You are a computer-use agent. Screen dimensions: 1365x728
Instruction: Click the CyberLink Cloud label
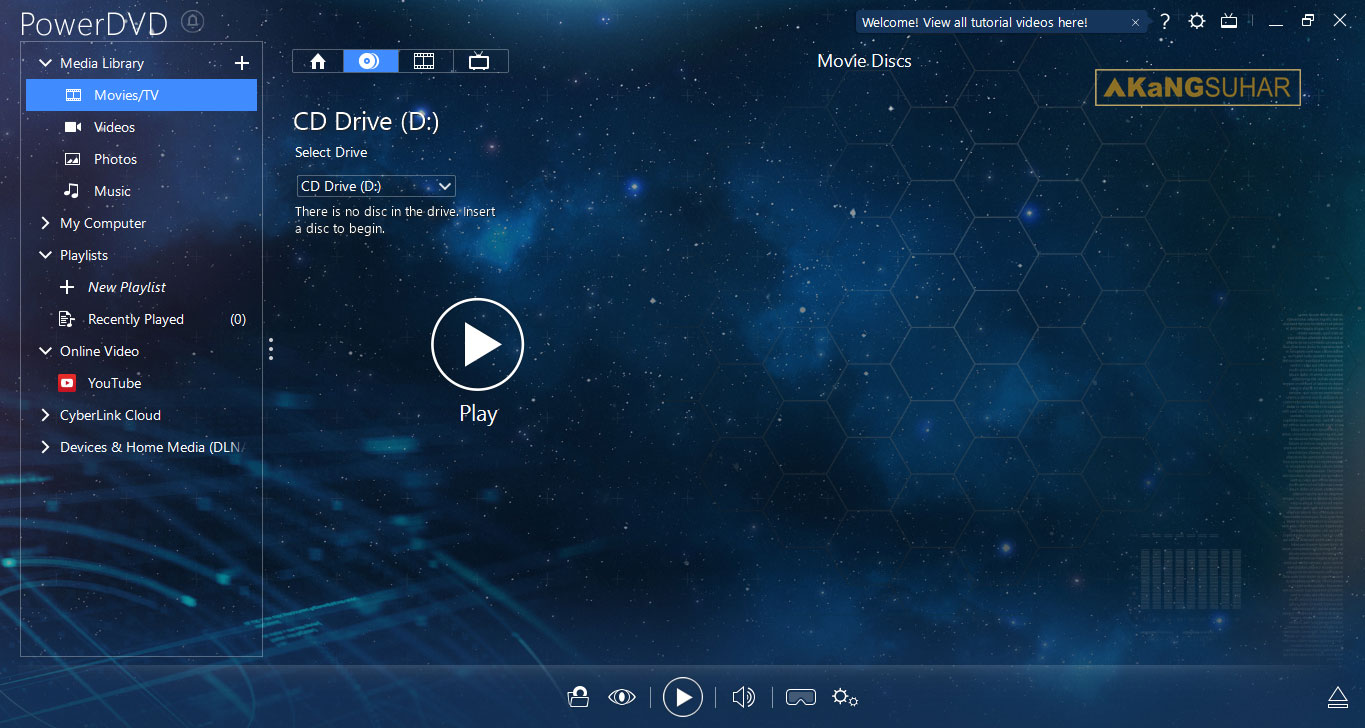[110, 415]
